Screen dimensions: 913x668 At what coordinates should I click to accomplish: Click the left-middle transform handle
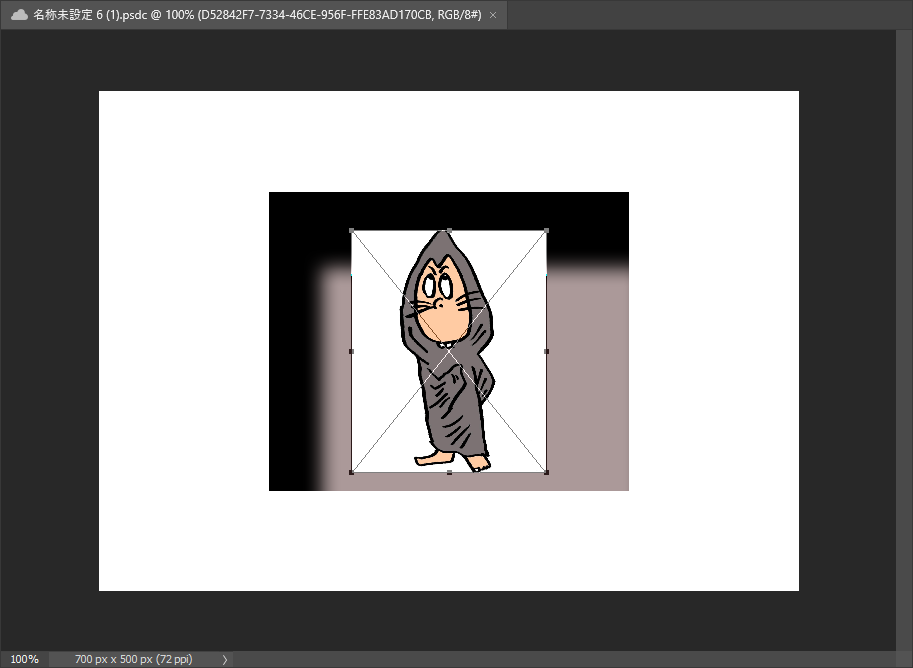point(351,351)
